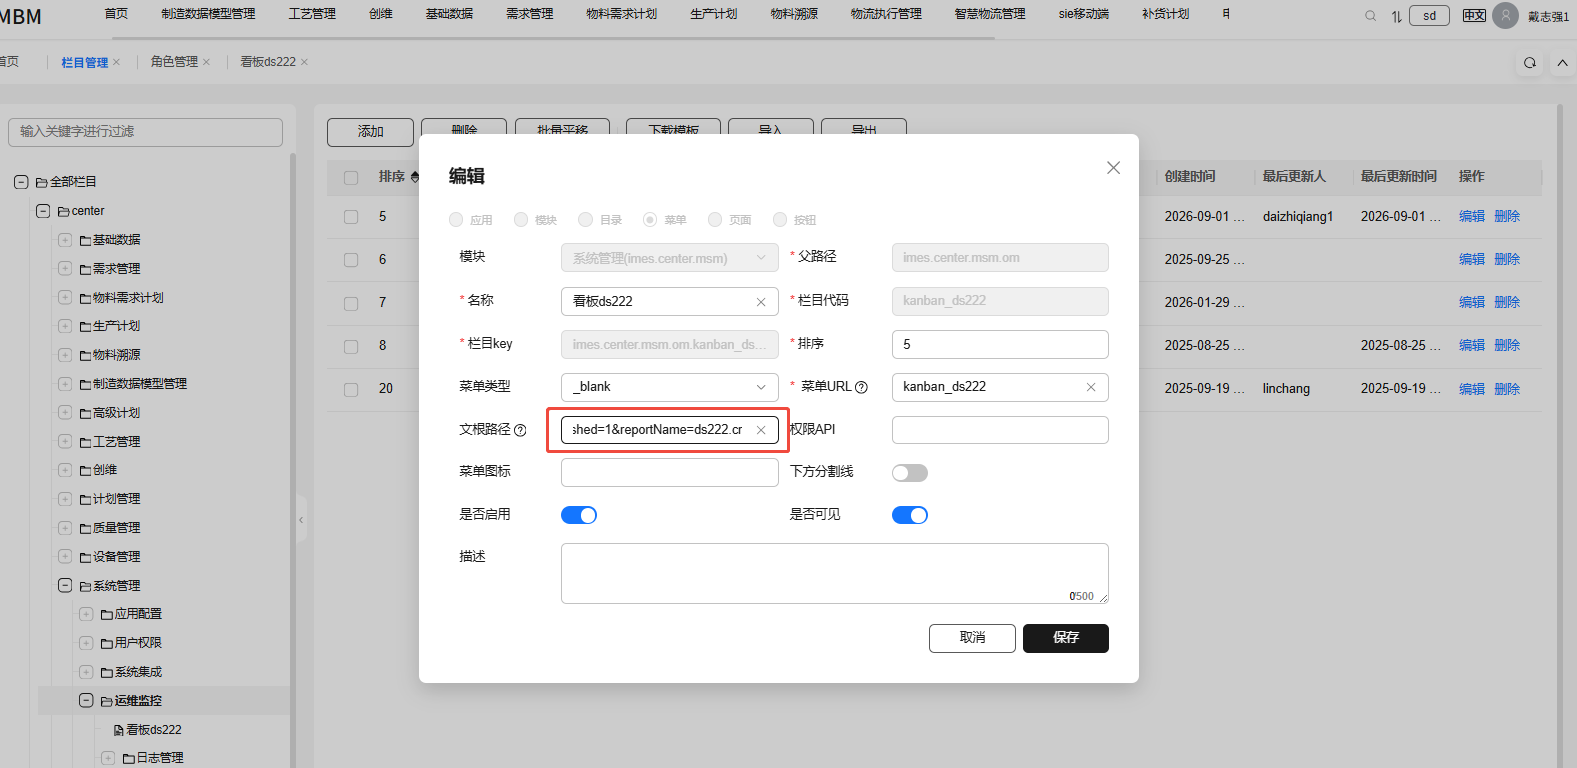The image size is (1577, 768).
Task: Click the 取消 button
Action: pos(972,638)
